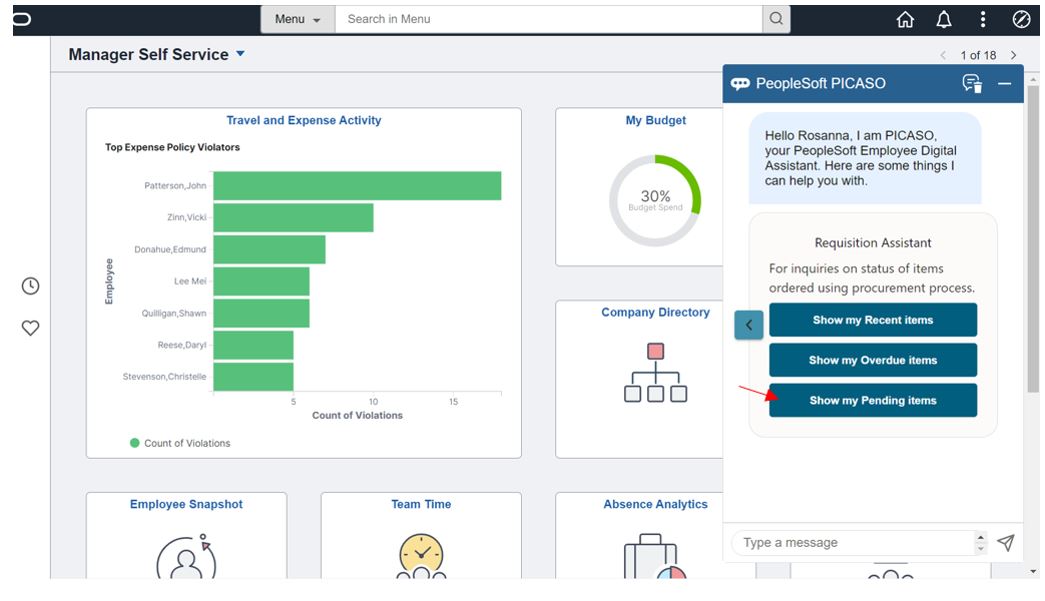Click the "1 of 18" page indicator
This screenshot has width=1045, height=601.
pyautogui.click(x=978, y=55)
